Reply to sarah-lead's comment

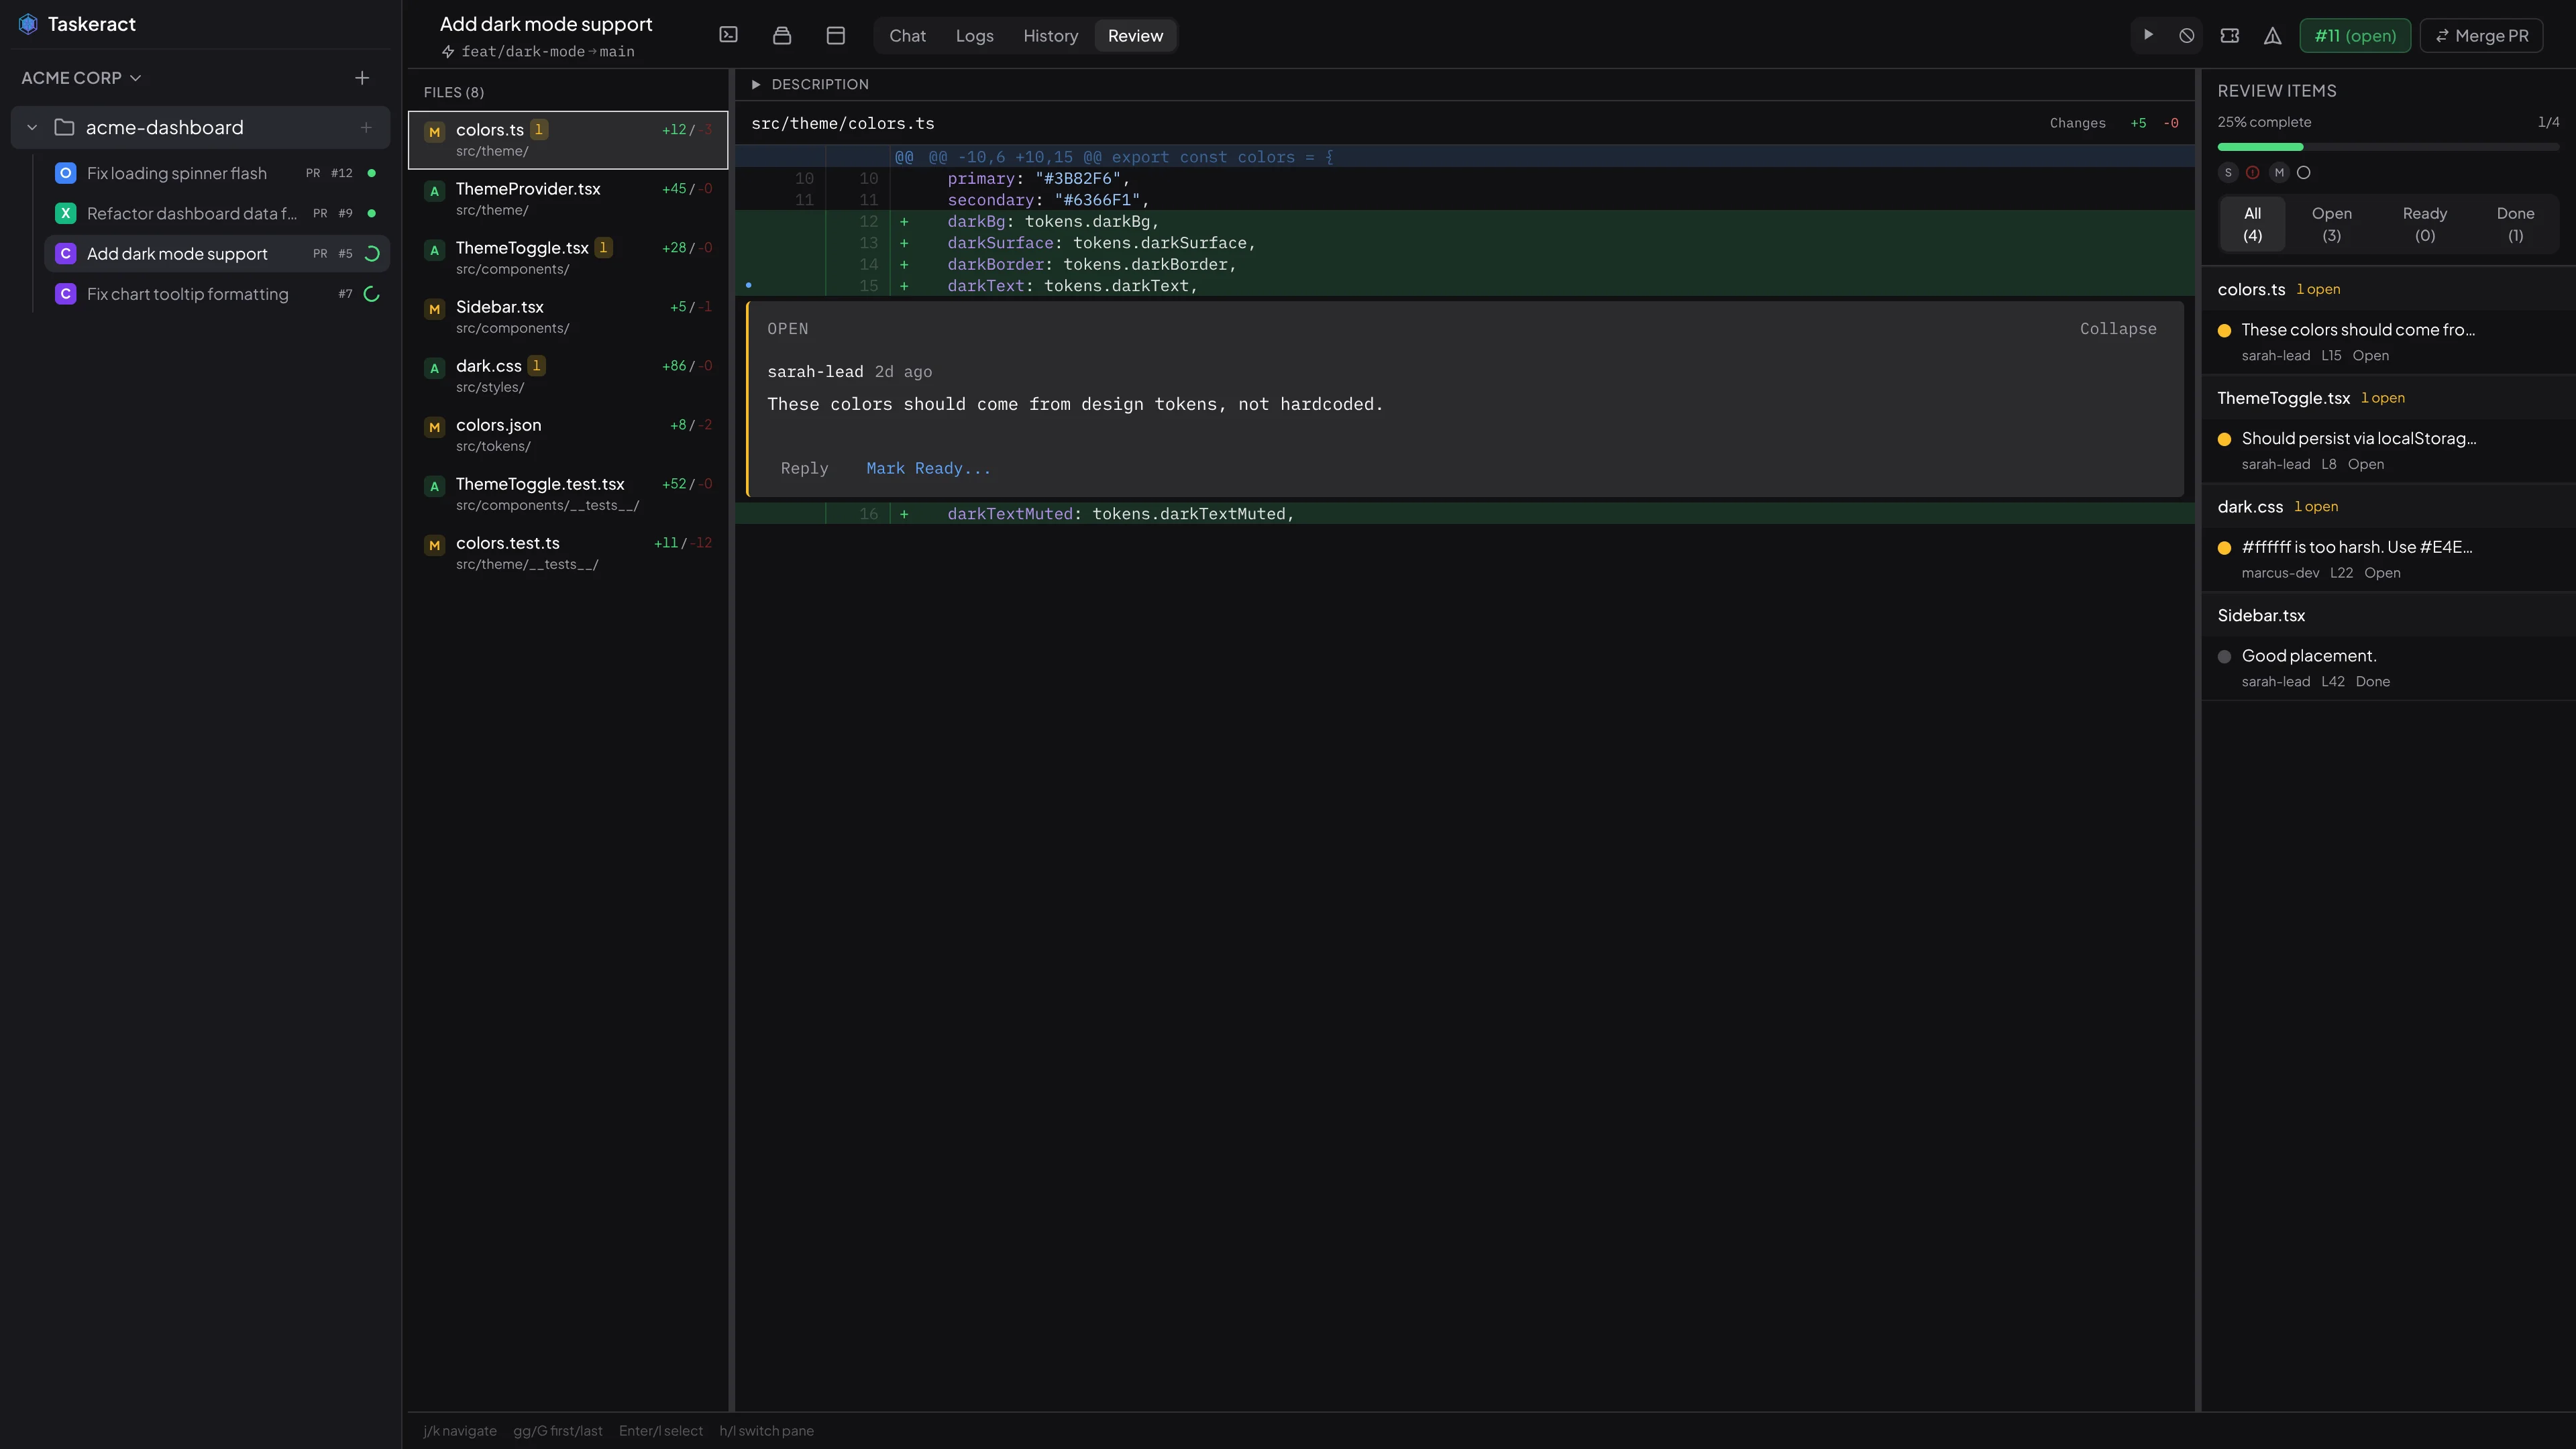804,468
